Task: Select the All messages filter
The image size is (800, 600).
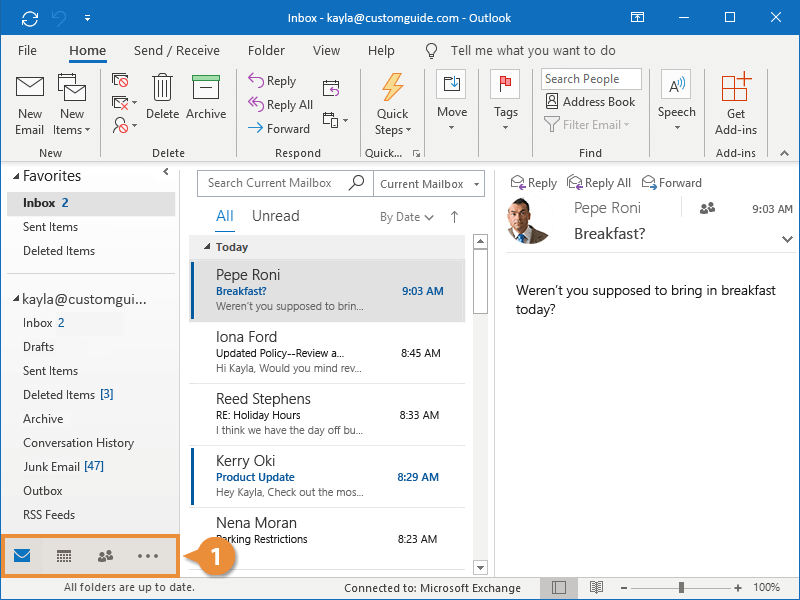Action: 224,215
